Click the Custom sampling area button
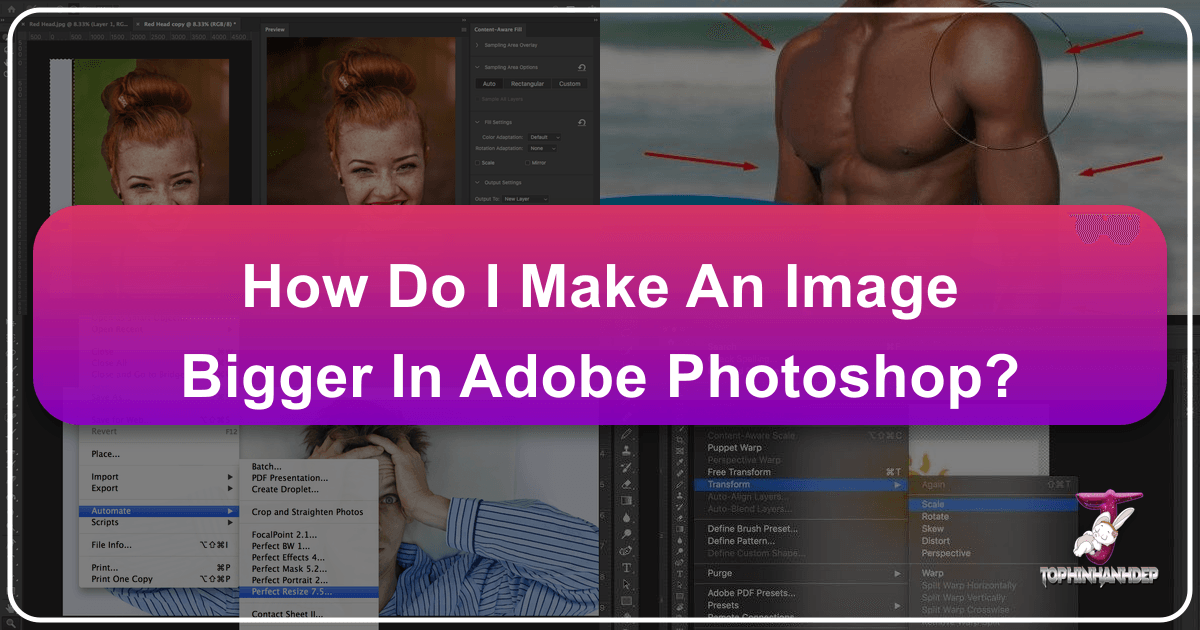Screen dimensions: 1200x630 [567, 84]
